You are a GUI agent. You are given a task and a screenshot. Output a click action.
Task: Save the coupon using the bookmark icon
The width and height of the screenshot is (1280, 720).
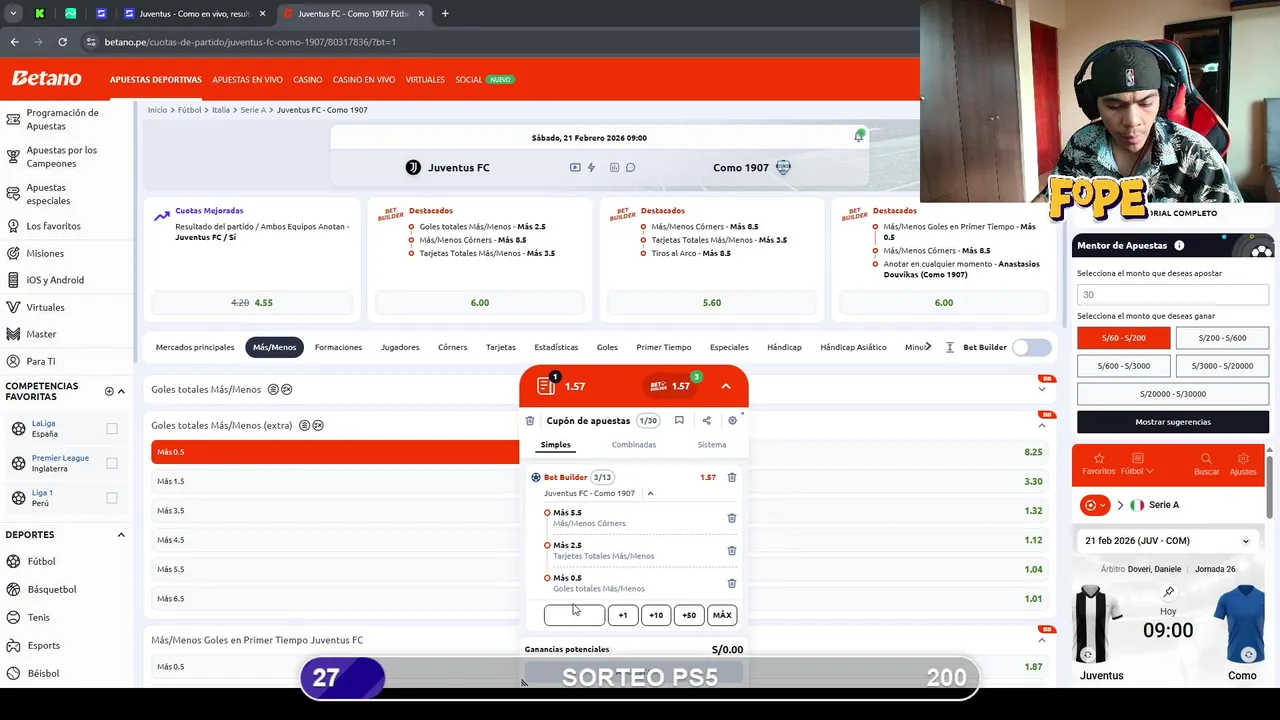(x=679, y=421)
